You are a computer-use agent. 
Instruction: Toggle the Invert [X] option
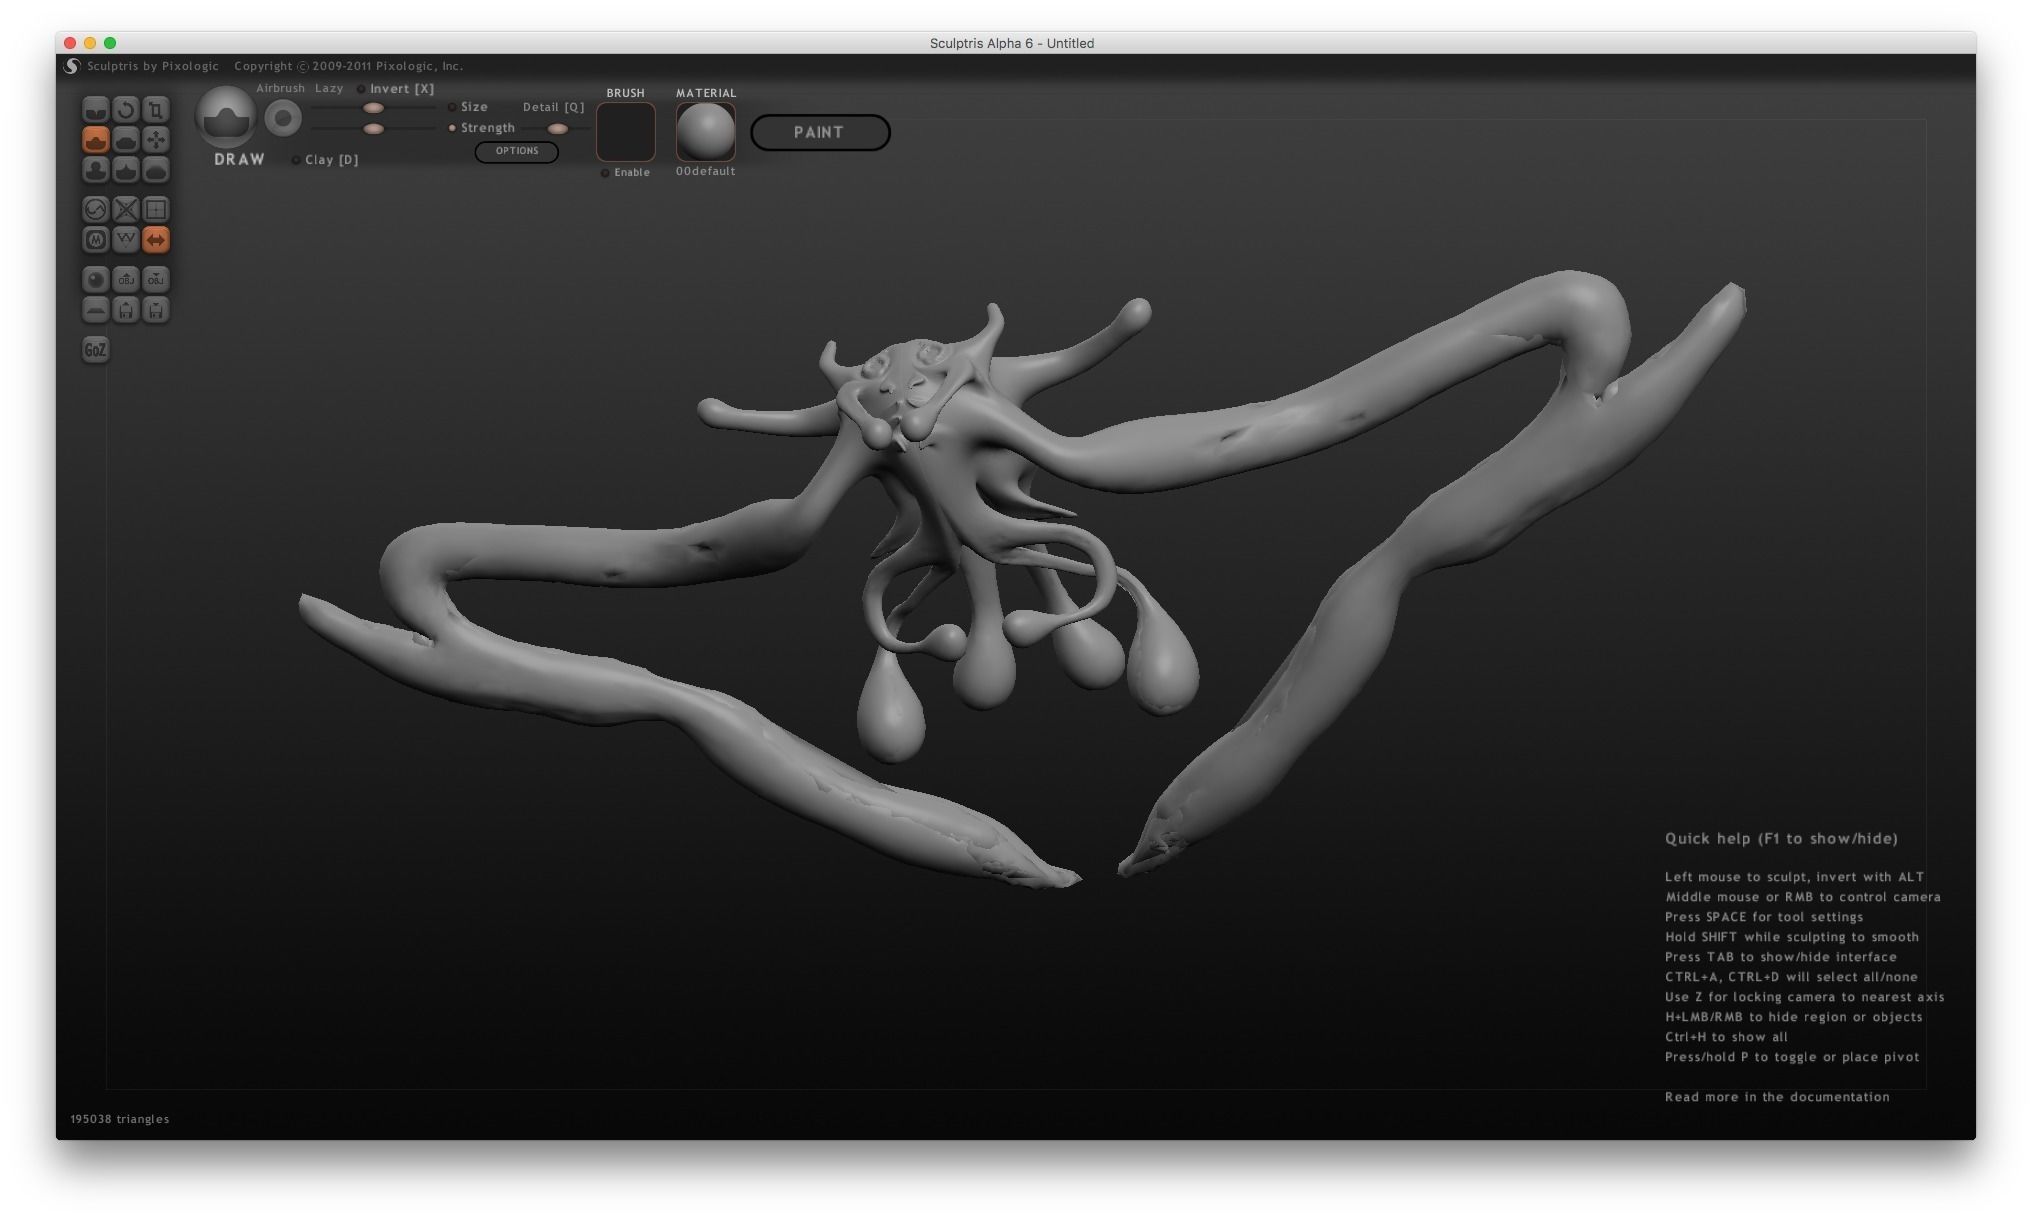pos(396,89)
